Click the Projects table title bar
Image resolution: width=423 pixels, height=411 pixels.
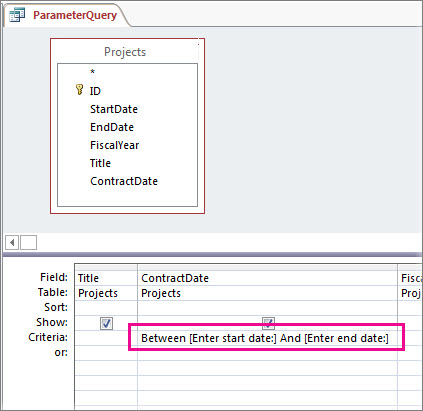tap(125, 52)
